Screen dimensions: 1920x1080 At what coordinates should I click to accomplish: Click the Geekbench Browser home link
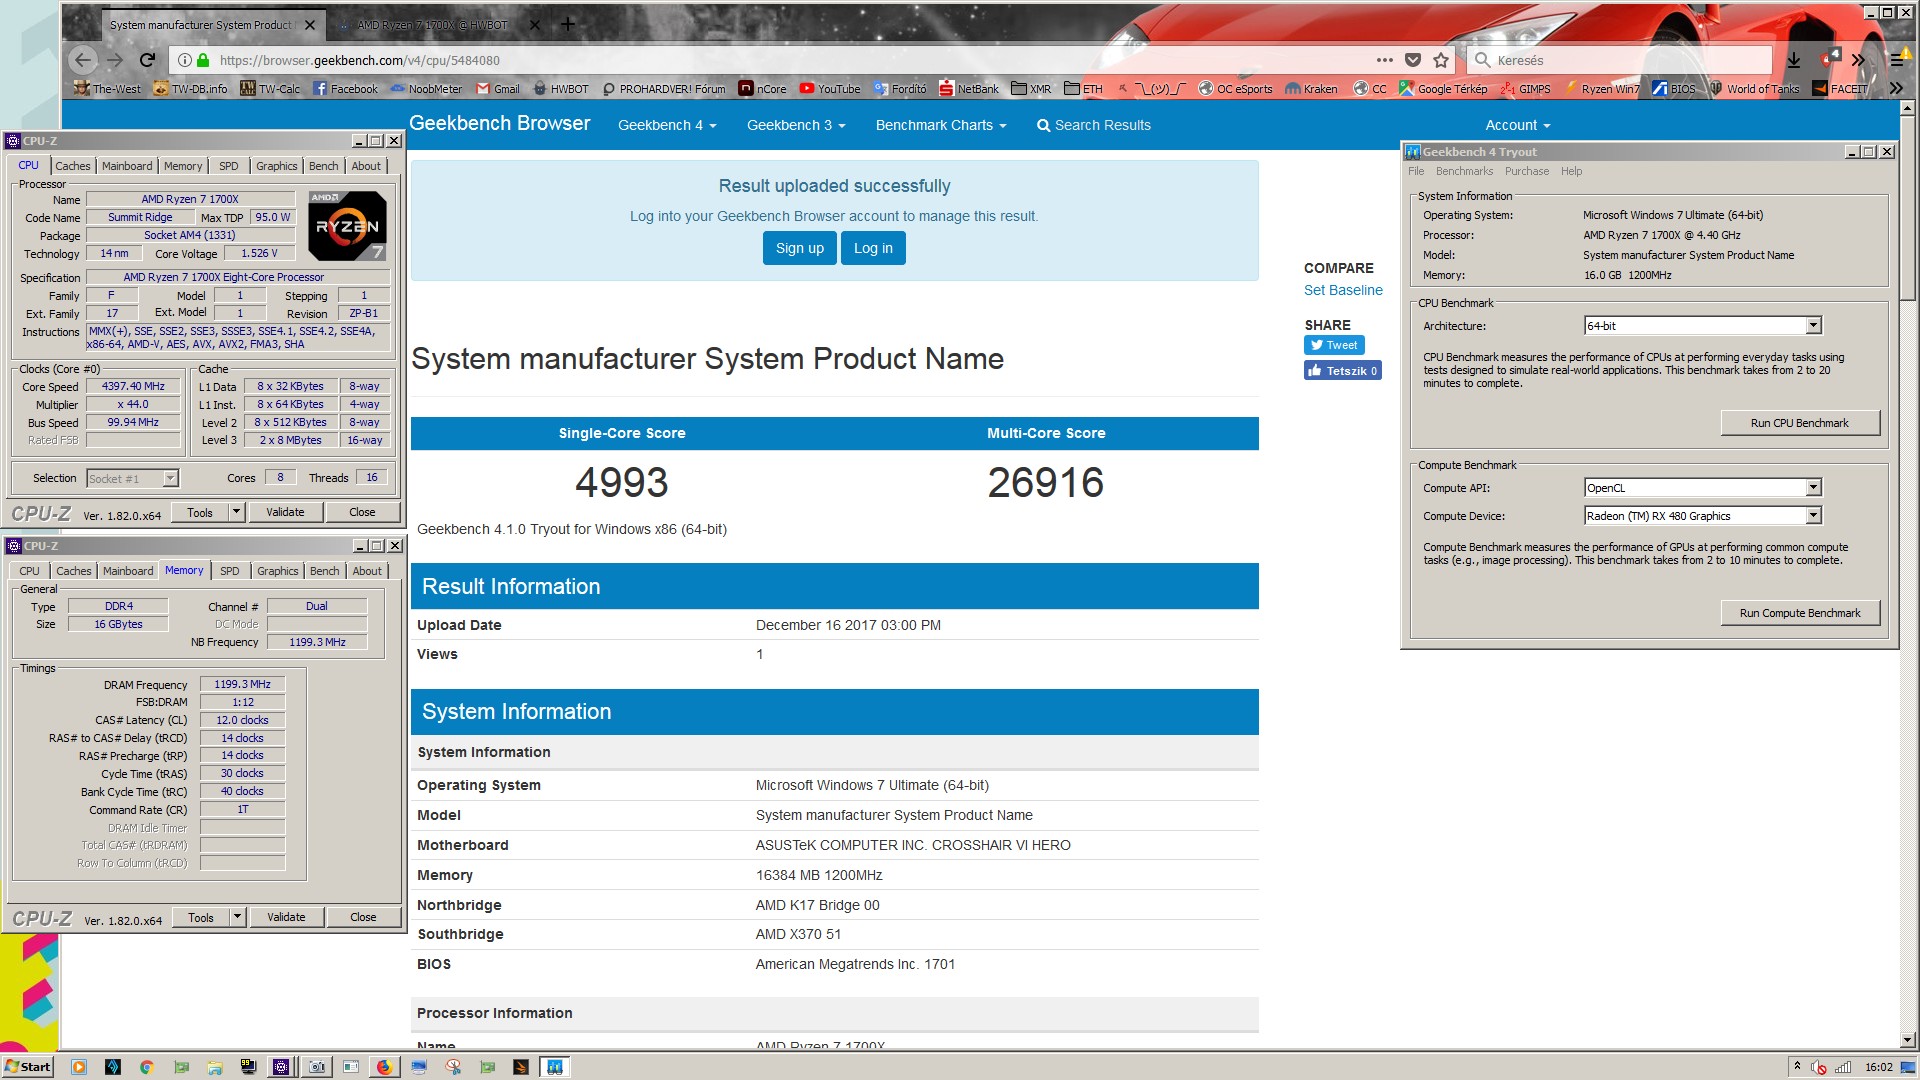(x=500, y=123)
